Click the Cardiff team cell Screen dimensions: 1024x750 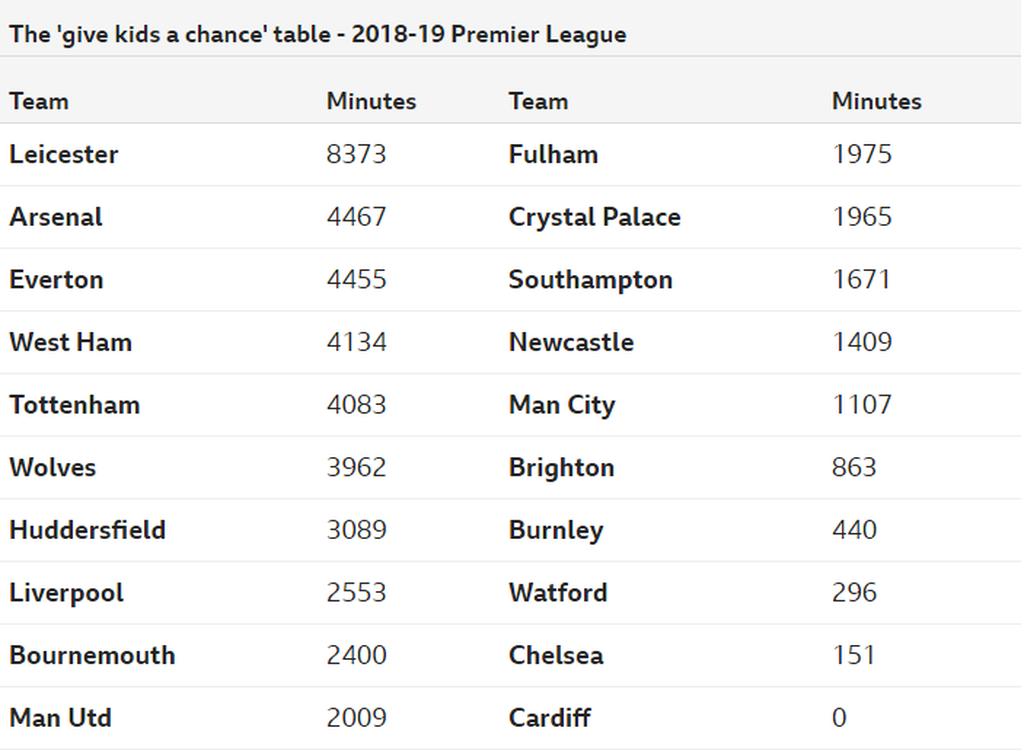pos(550,718)
